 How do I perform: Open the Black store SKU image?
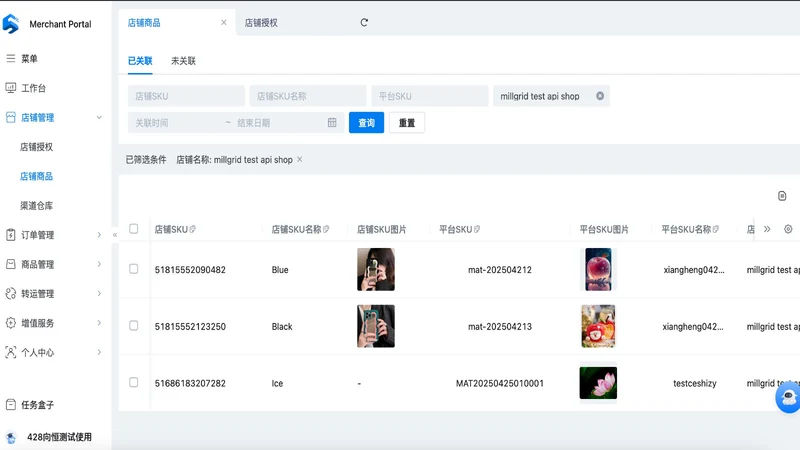click(376, 326)
